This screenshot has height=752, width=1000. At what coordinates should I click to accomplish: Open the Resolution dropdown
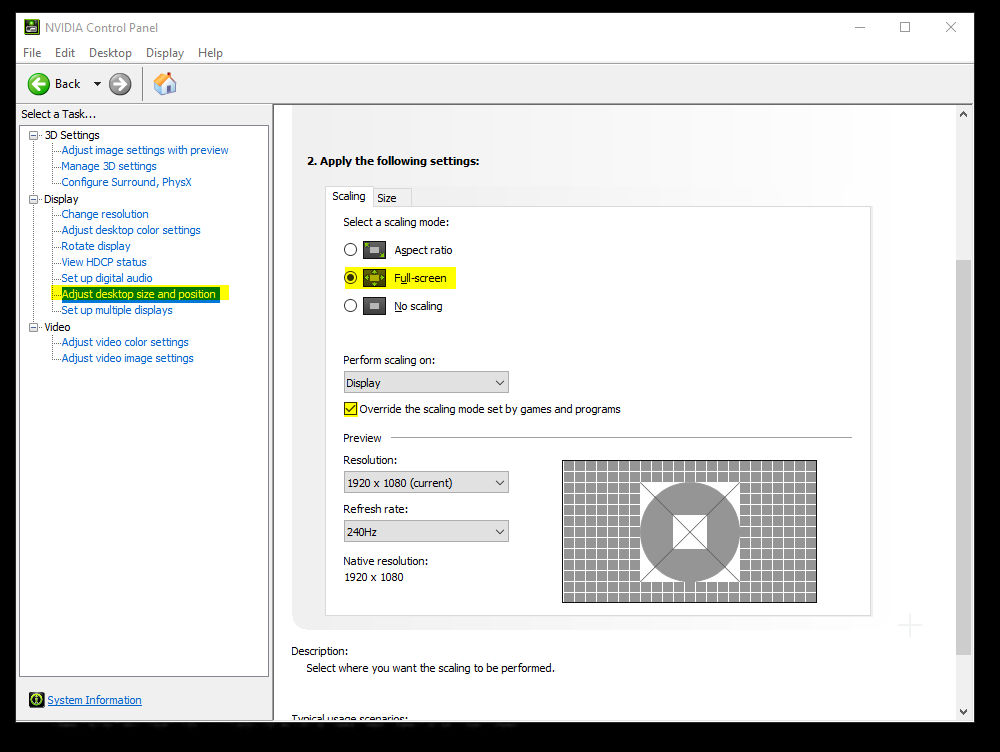point(426,483)
